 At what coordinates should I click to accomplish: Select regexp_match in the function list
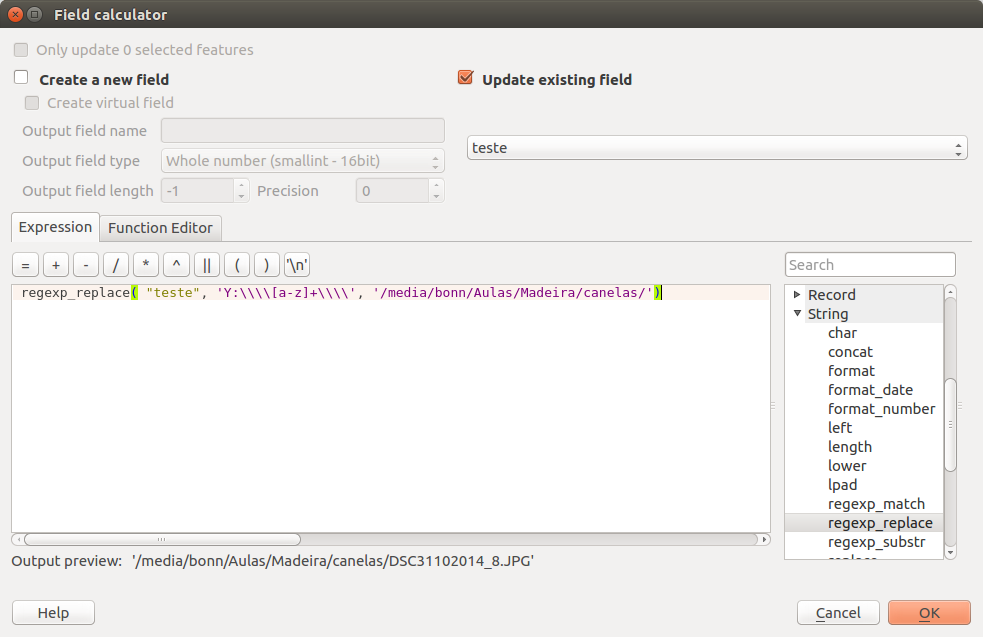876,504
